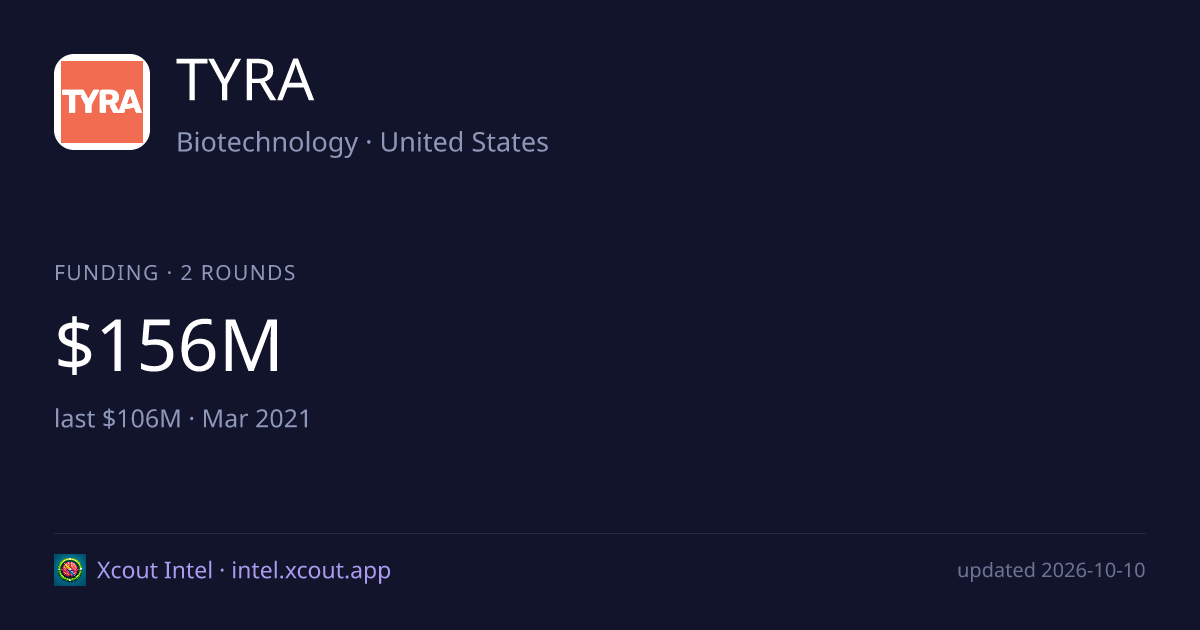Select the TYRA company name heading
The width and height of the screenshot is (1200, 630).
pos(245,82)
